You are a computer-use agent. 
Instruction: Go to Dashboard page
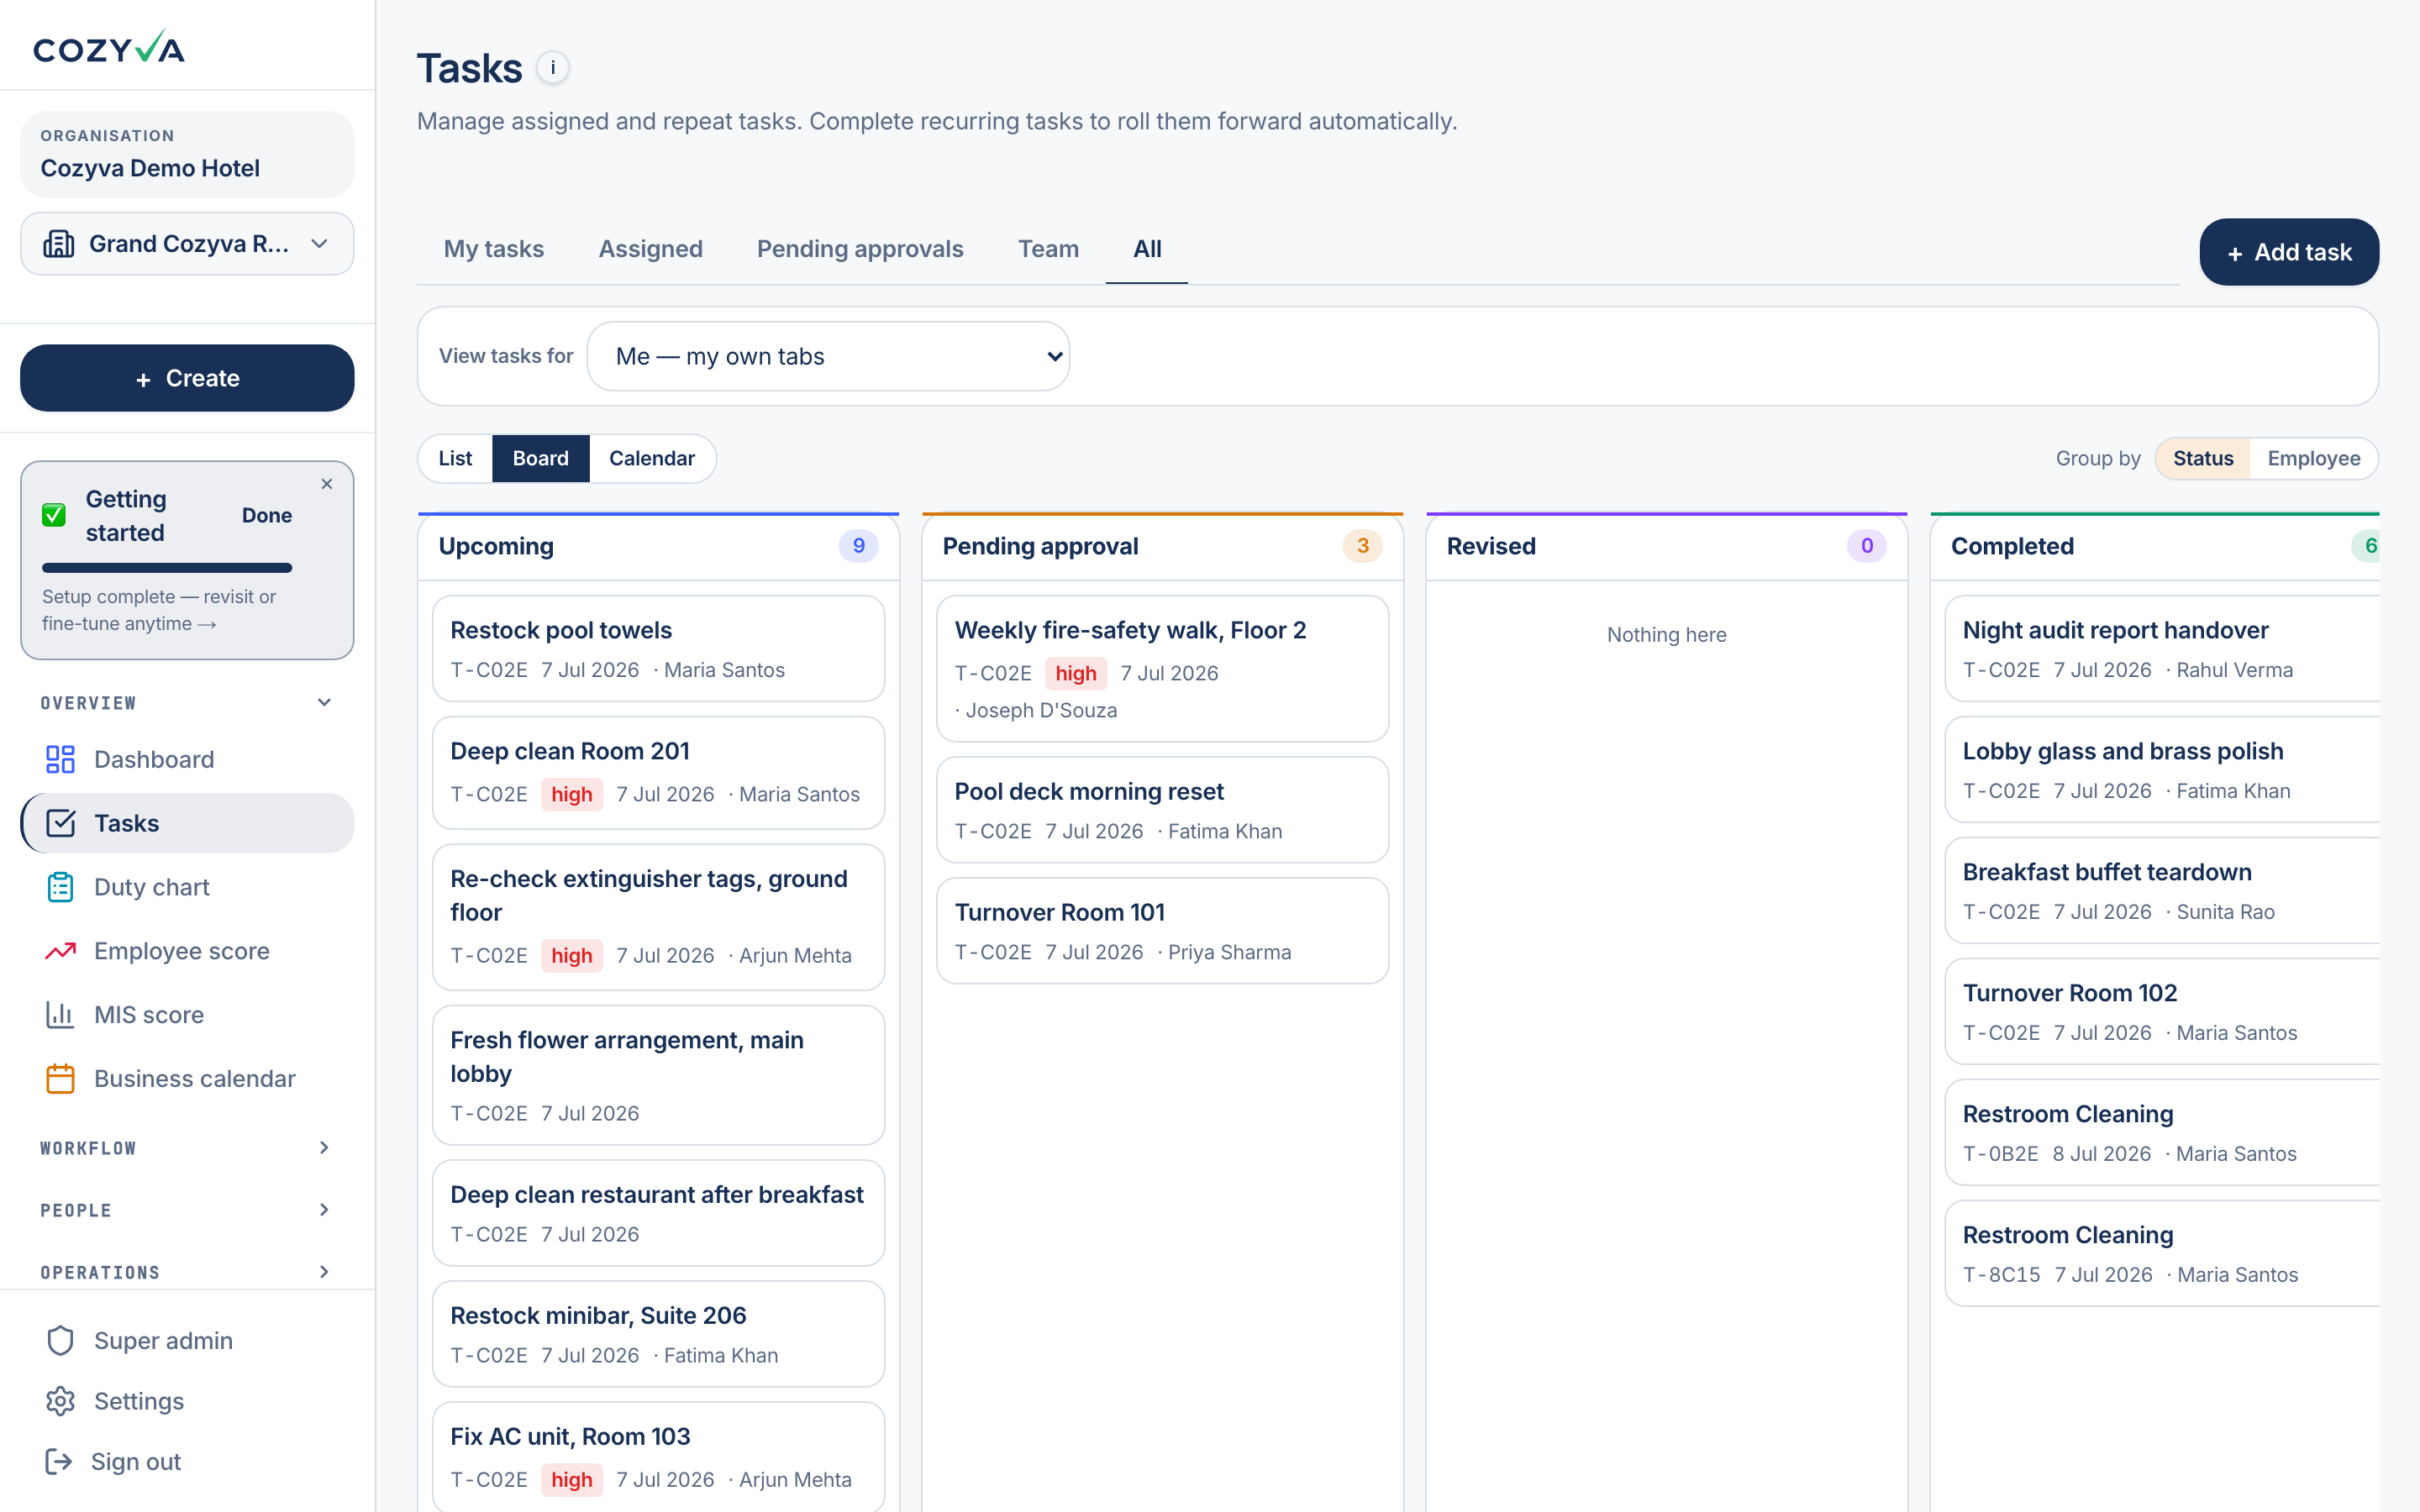(187, 759)
